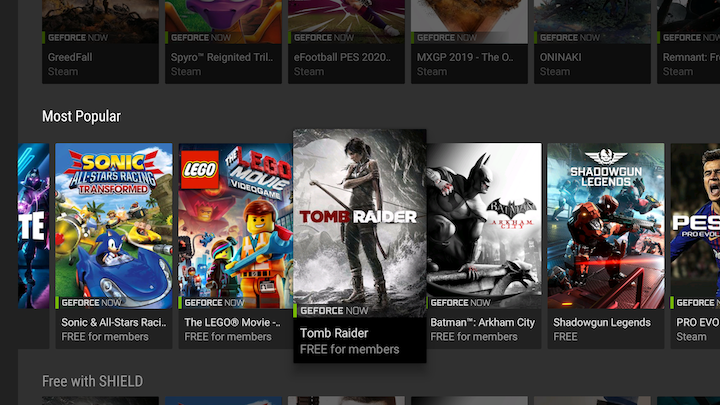Click the 'Most Popular' section heading

81,116
